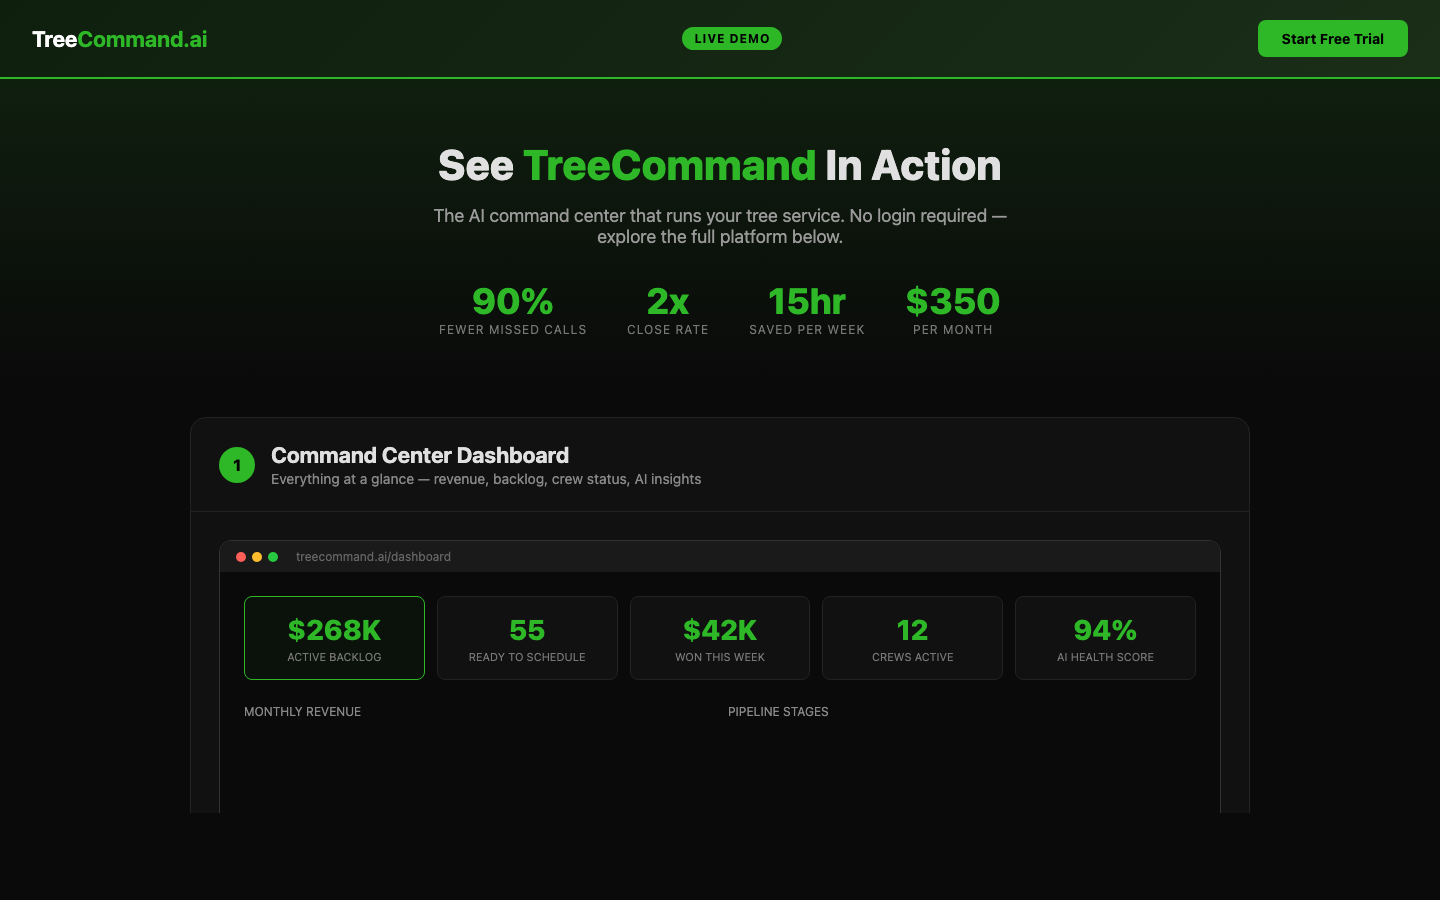Screen dimensions: 1440x900
Task: Click the yellow dot in mock browser
Action: pyautogui.click(x=257, y=557)
